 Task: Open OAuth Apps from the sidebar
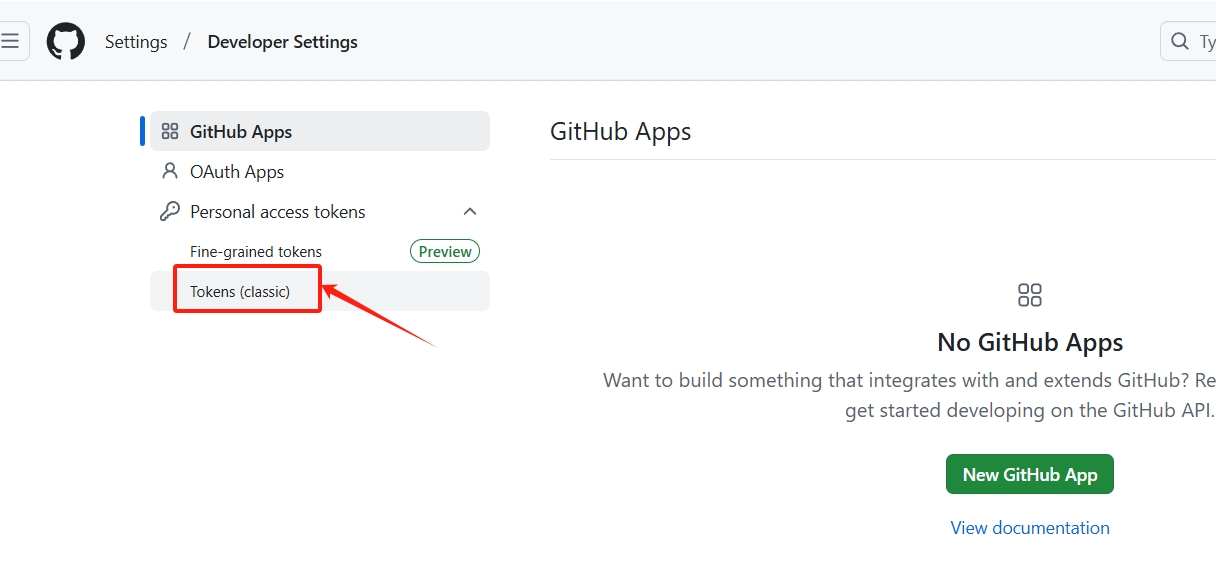(237, 172)
